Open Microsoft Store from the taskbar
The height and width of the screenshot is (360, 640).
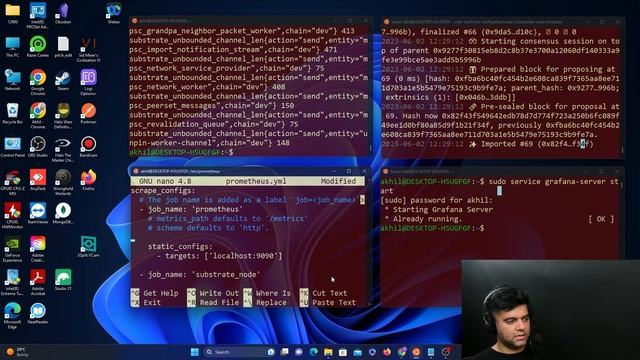(x=343, y=352)
